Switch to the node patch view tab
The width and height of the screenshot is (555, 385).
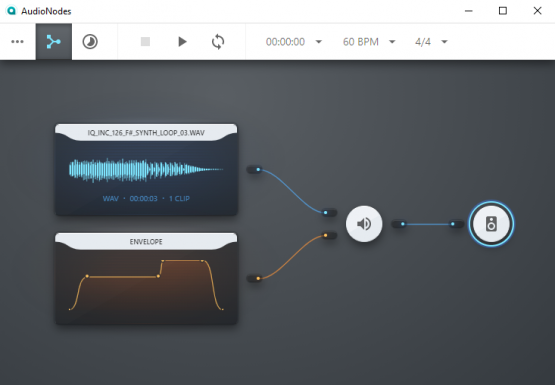(x=54, y=42)
